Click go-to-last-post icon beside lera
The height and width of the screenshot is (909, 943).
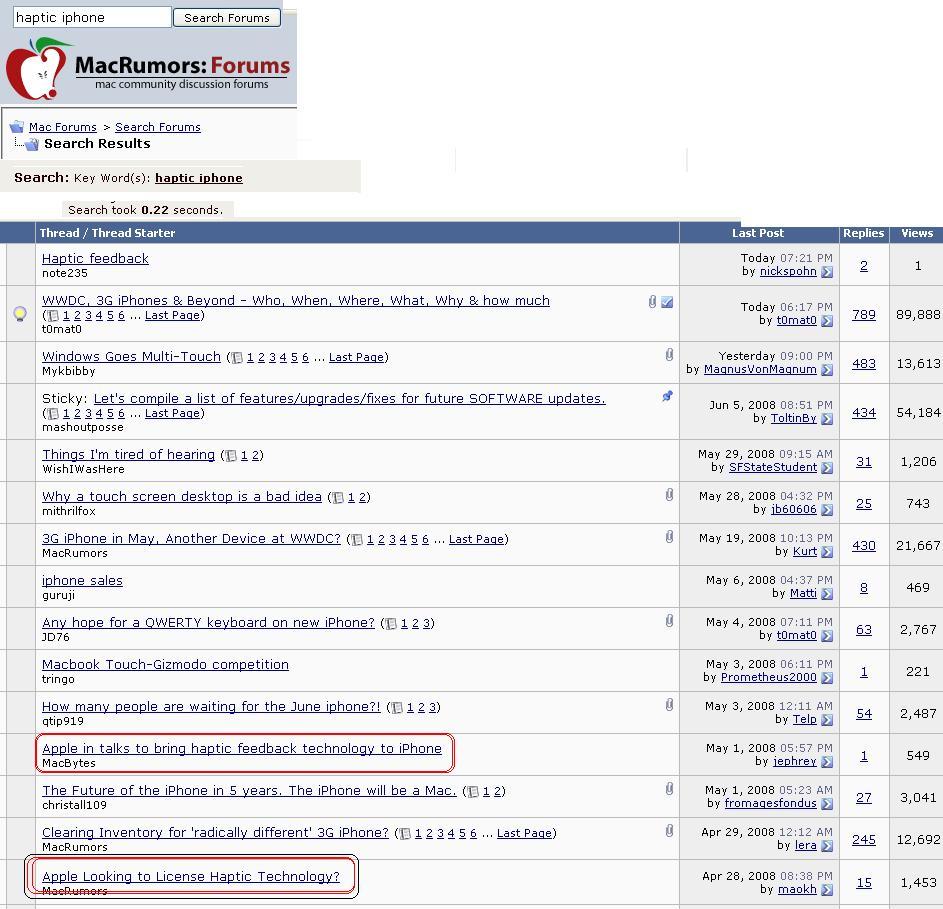(827, 846)
